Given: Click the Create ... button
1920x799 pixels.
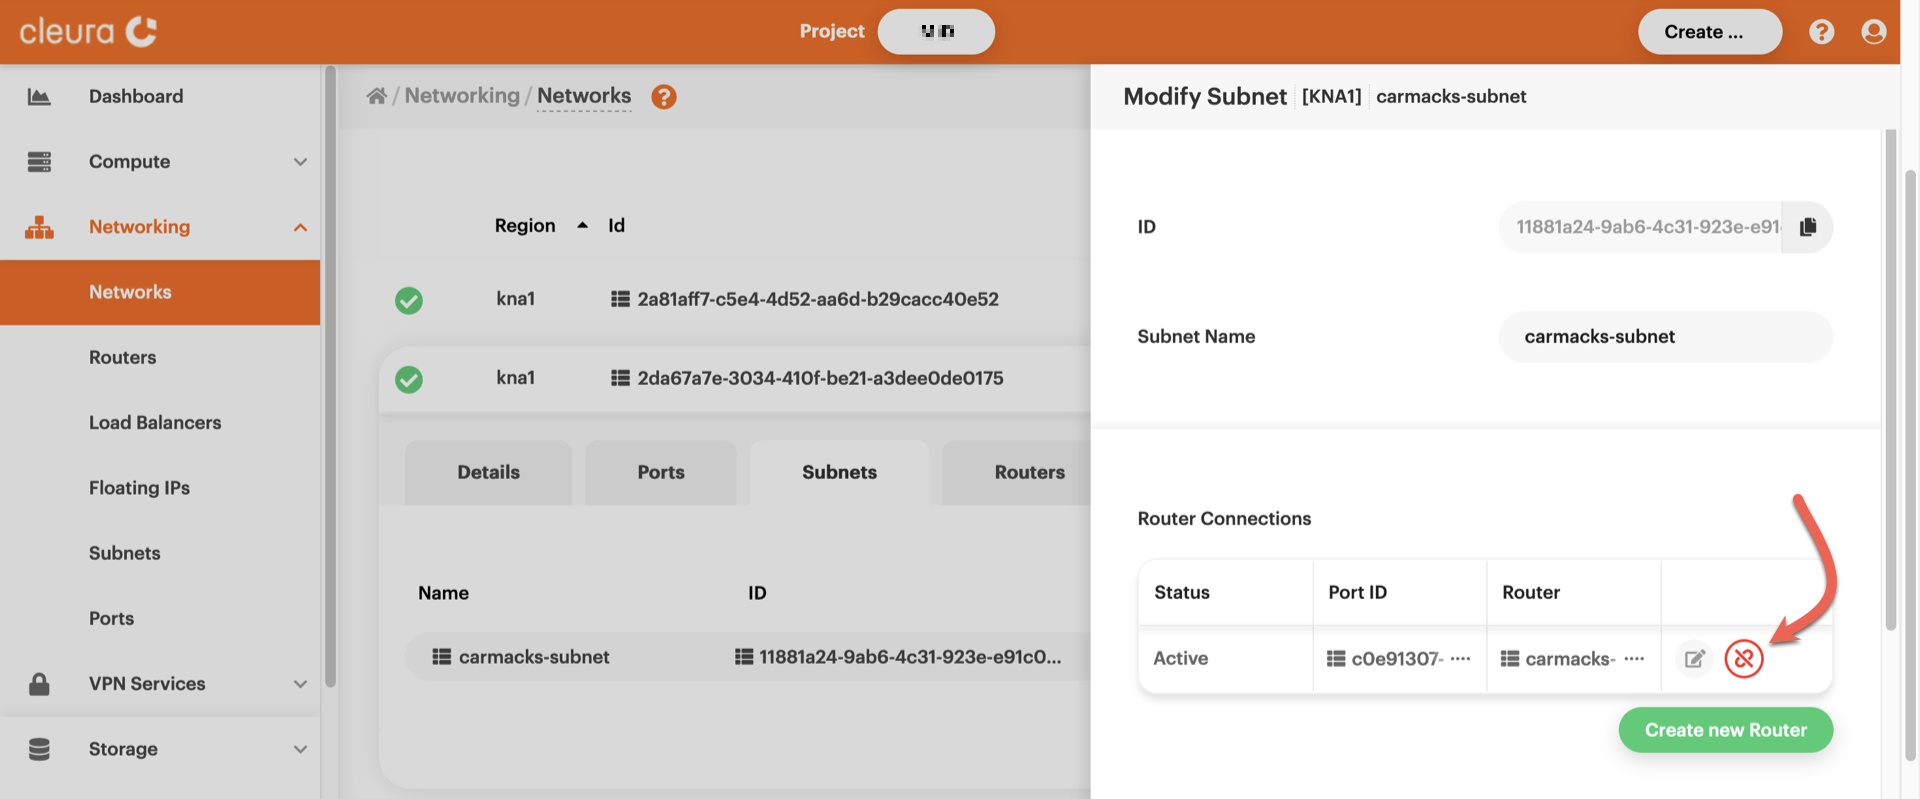Looking at the screenshot, I should coord(1708,32).
